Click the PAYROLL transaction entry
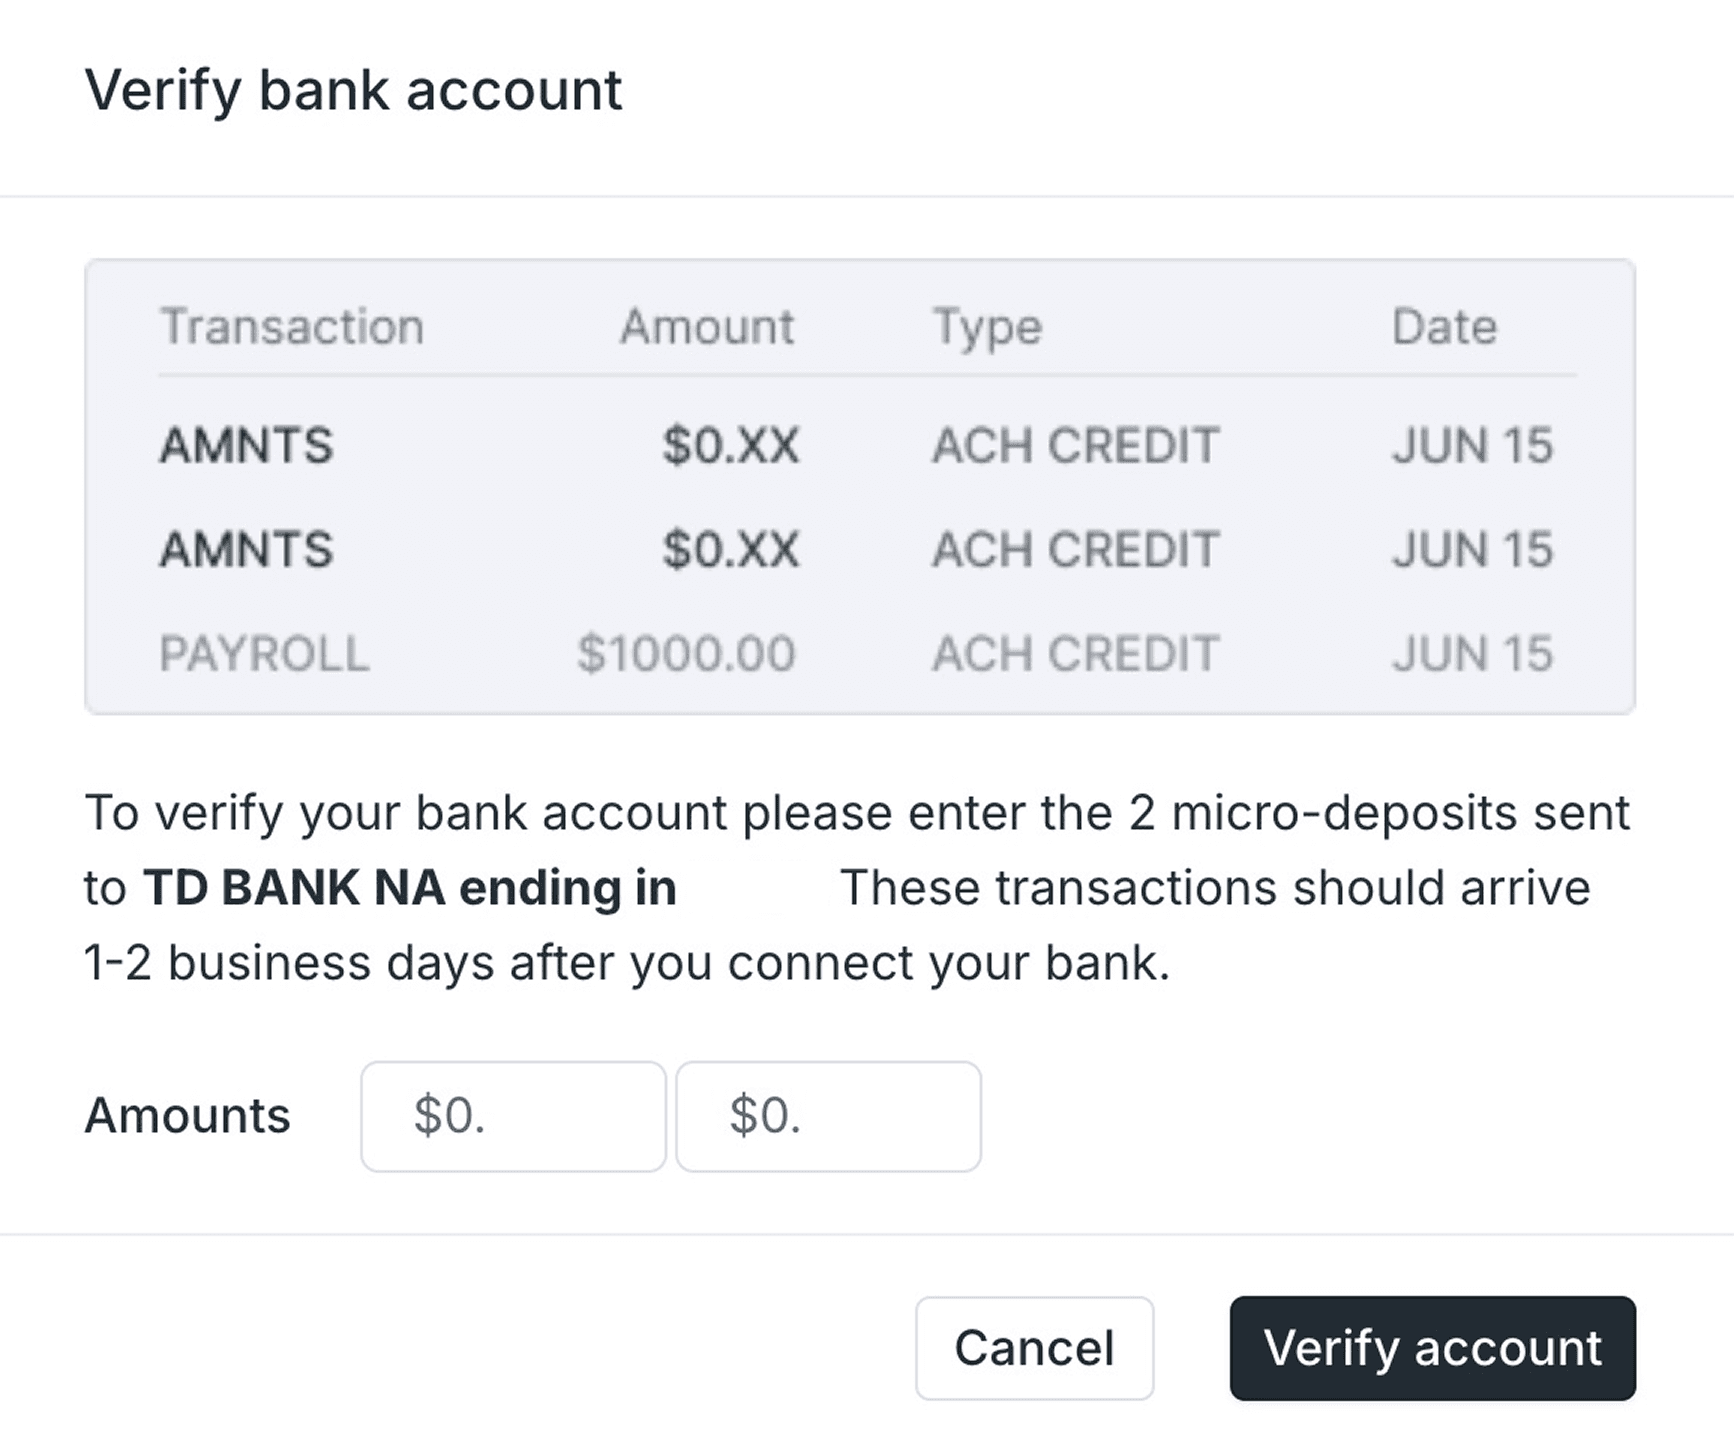Image resolution: width=1734 pixels, height=1446 pixels. 264,654
